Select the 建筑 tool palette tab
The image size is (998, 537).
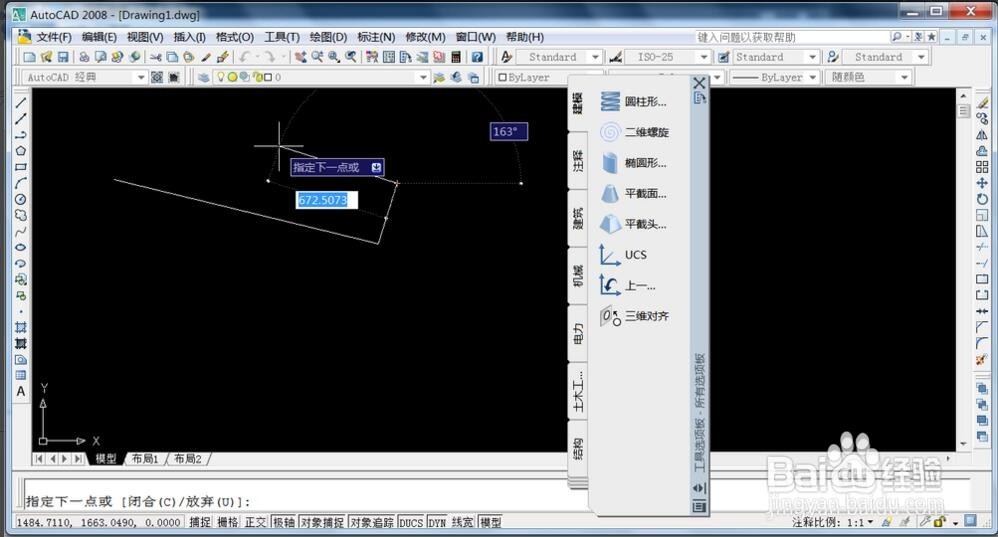[577, 218]
